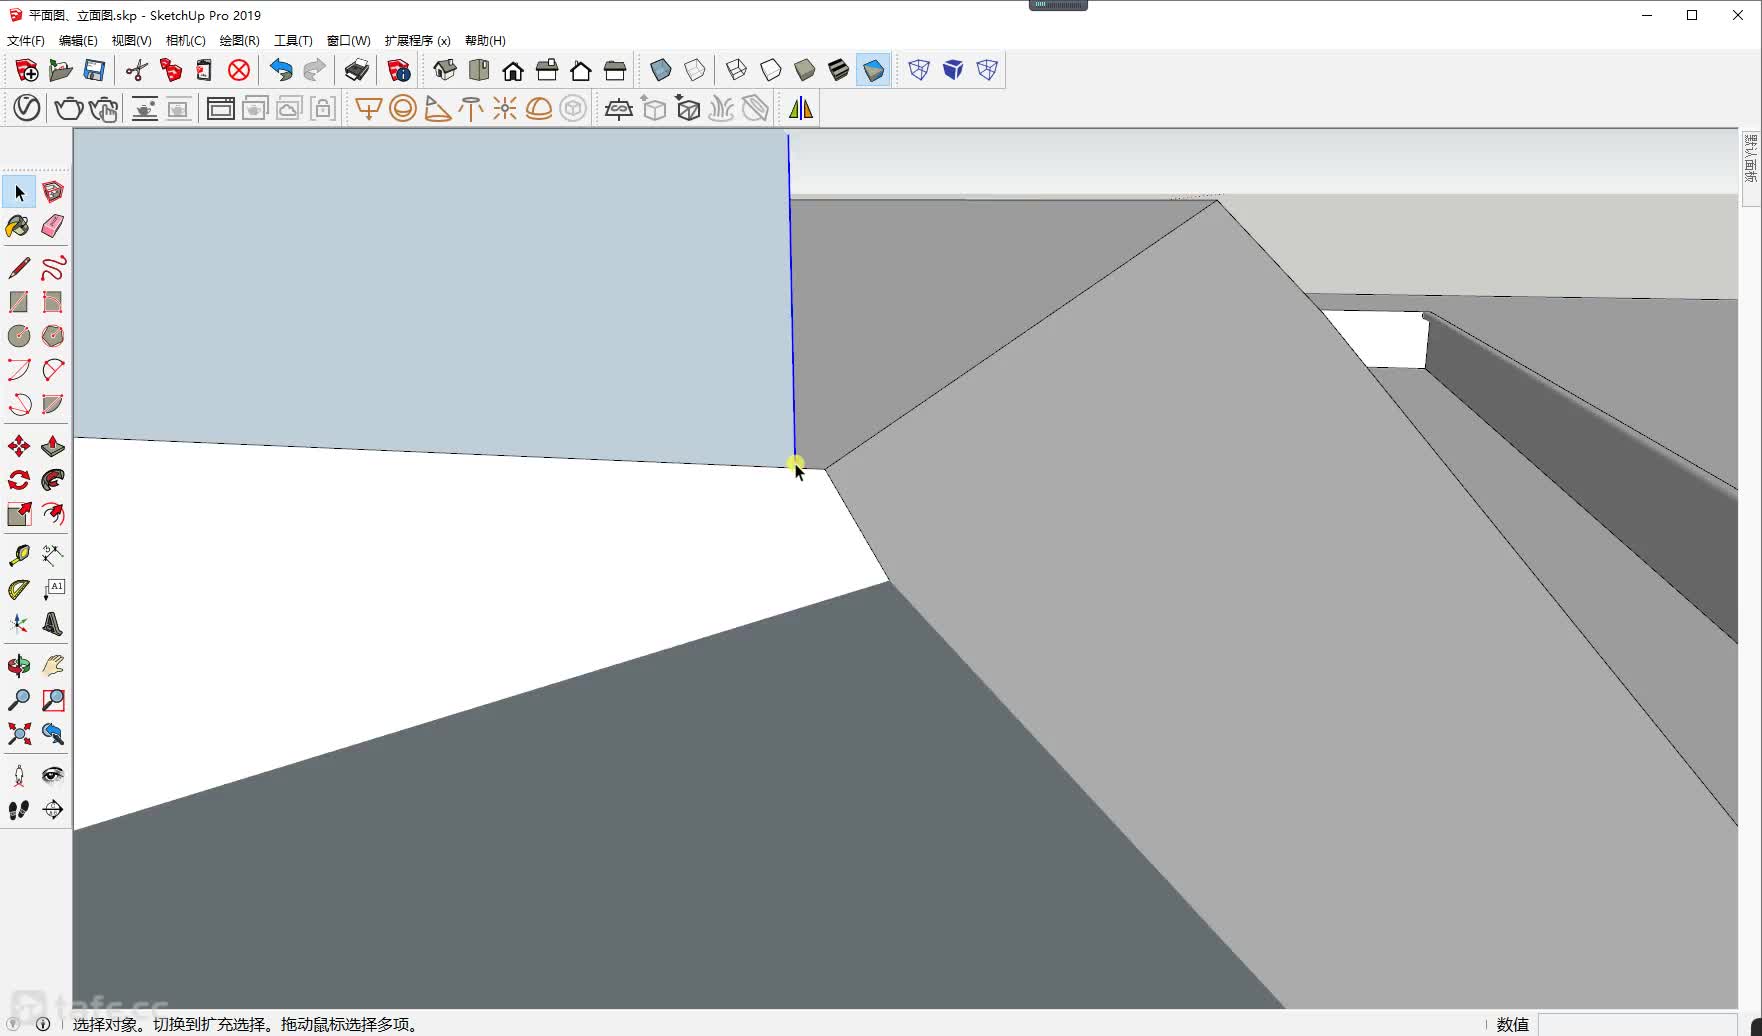Save the model with floppy disk icon
The height and width of the screenshot is (1036, 1762).
(95, 70)
